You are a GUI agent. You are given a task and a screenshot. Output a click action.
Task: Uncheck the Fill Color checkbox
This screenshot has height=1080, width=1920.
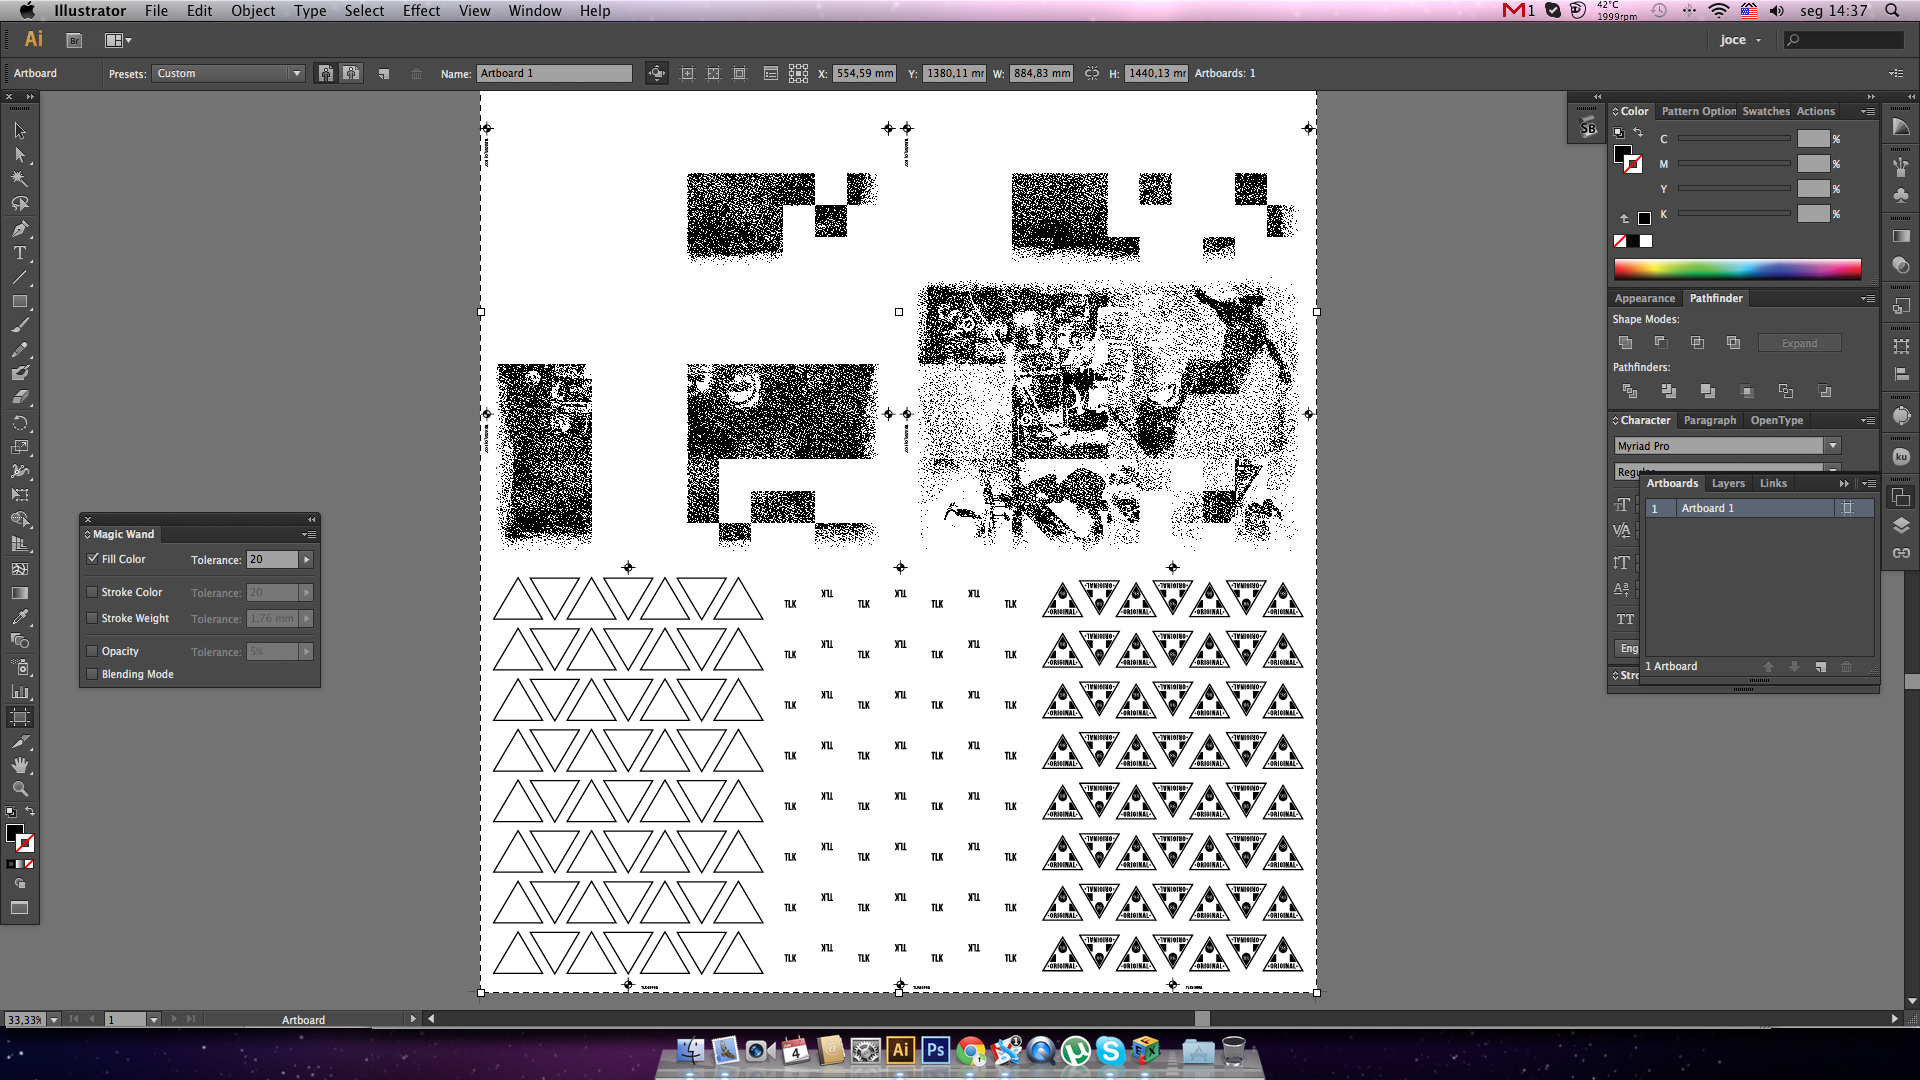point(93,559)
